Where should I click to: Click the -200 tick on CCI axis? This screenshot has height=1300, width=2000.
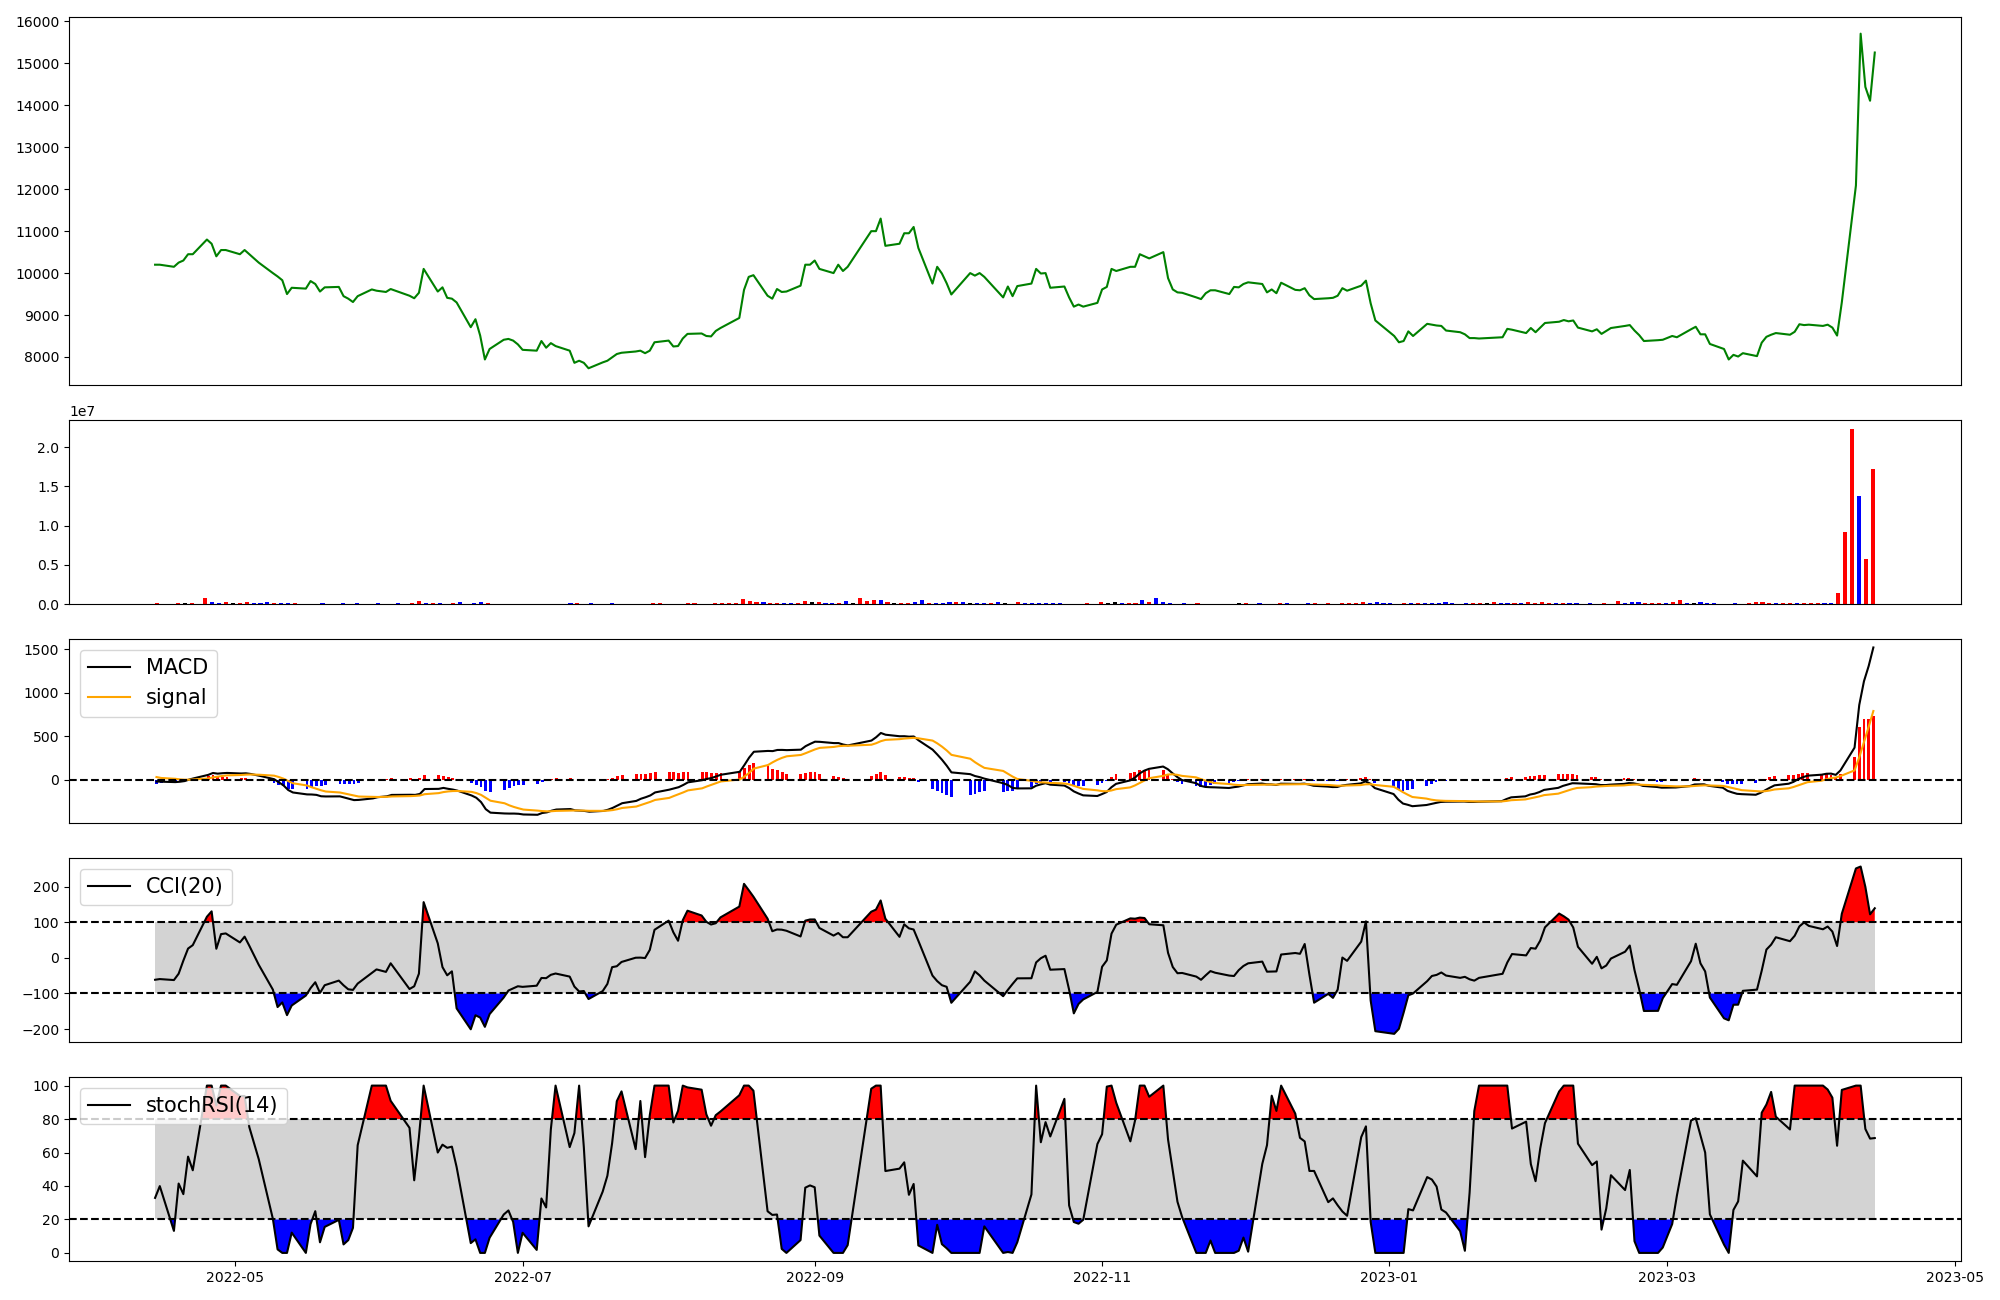click(x=40, y=1030)
